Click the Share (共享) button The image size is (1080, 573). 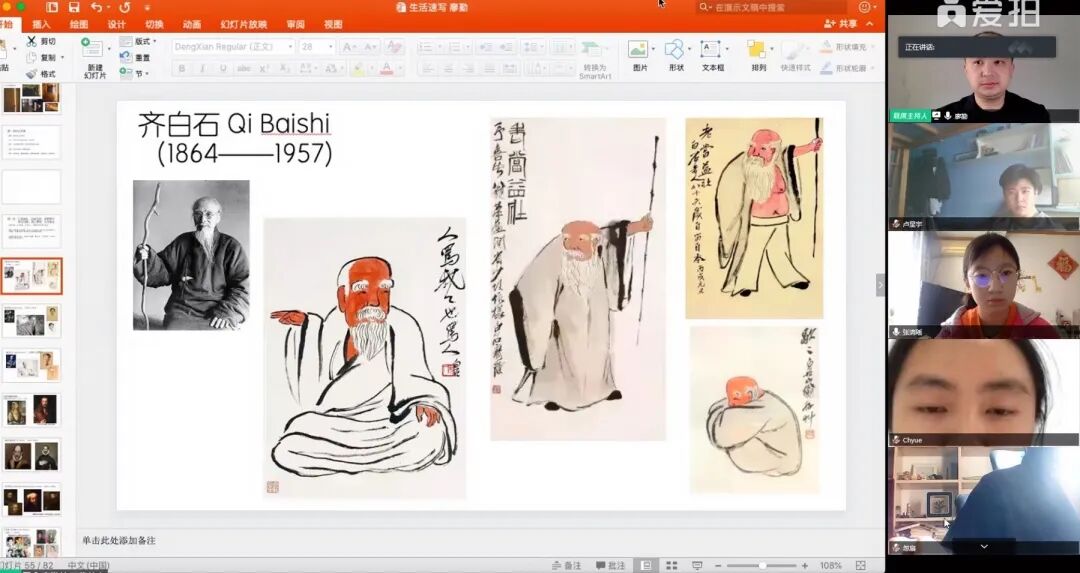841,24
